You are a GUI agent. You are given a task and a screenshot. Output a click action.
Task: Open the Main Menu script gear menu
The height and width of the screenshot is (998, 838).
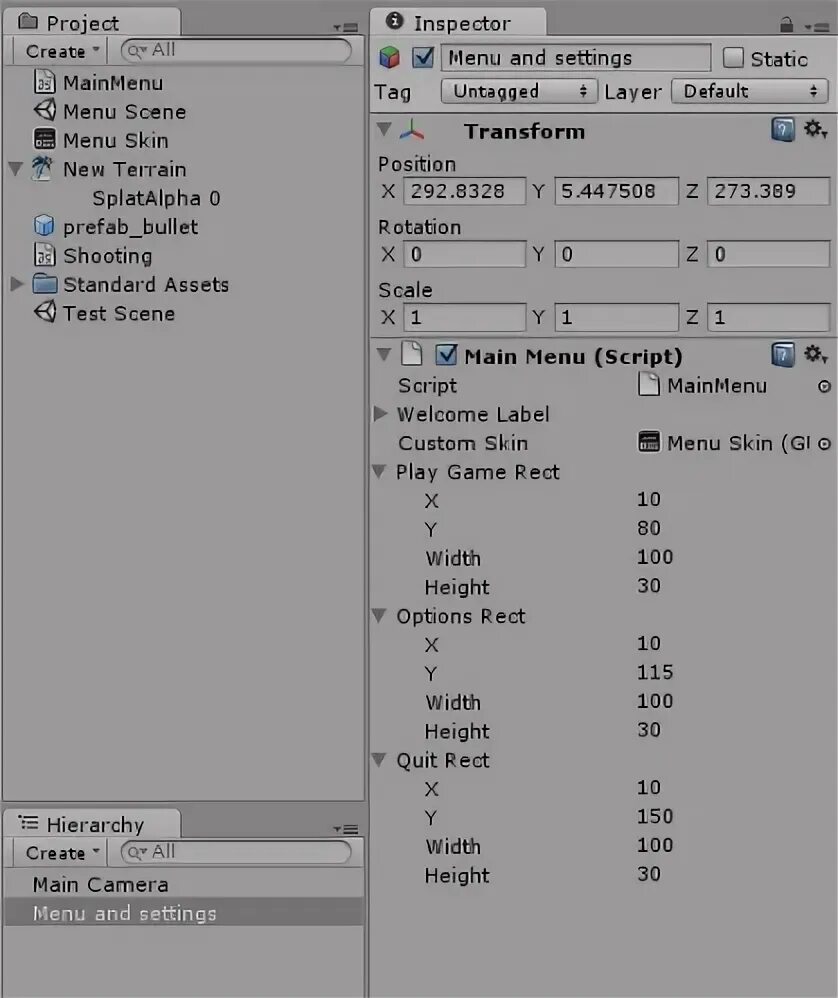tap(815, 355)
